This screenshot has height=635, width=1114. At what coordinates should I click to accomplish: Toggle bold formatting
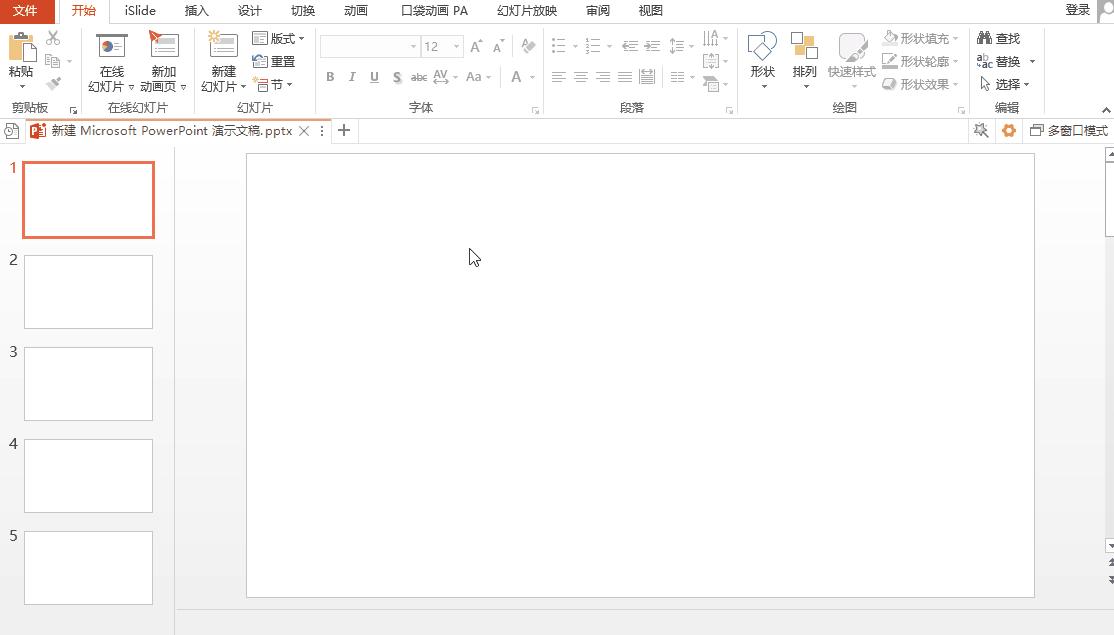330,76
